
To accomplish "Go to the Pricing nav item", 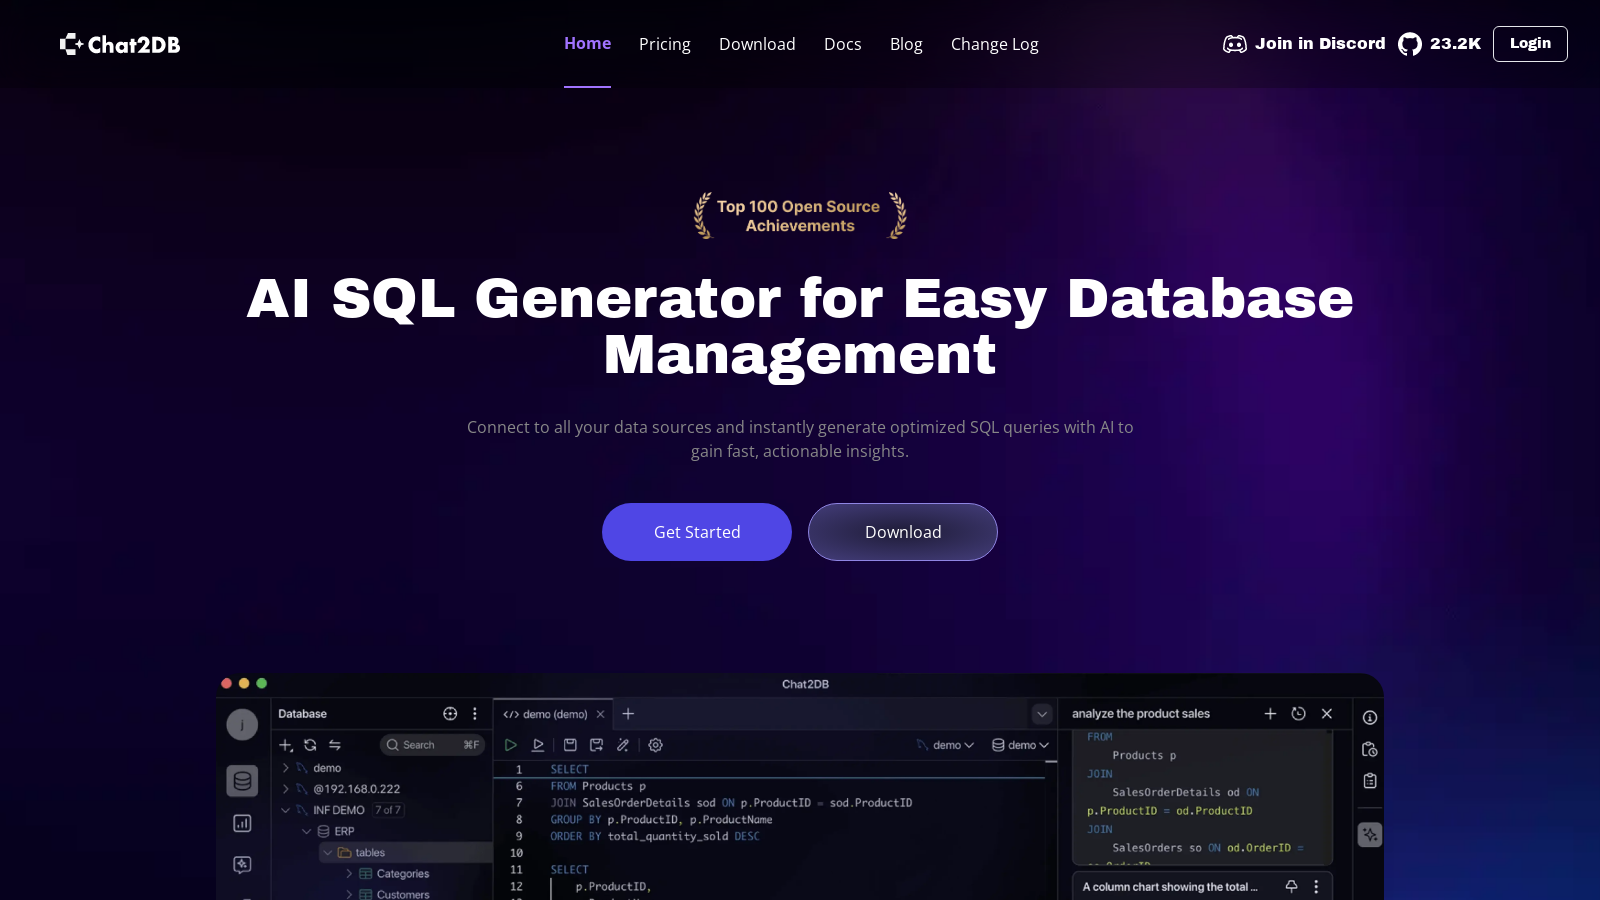I will (664, 44).
